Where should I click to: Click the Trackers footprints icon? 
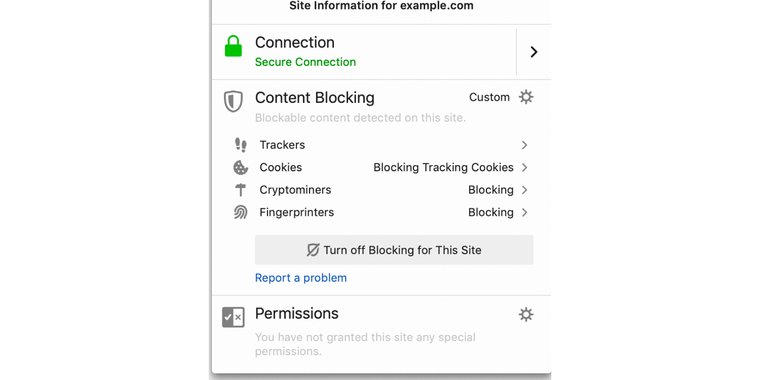(x=240, y=145)
